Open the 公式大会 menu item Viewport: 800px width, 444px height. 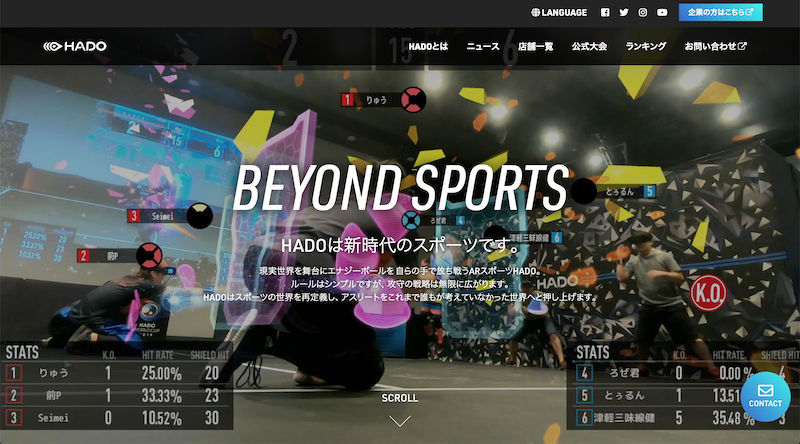pyautogui.click(x=589, y=46)
